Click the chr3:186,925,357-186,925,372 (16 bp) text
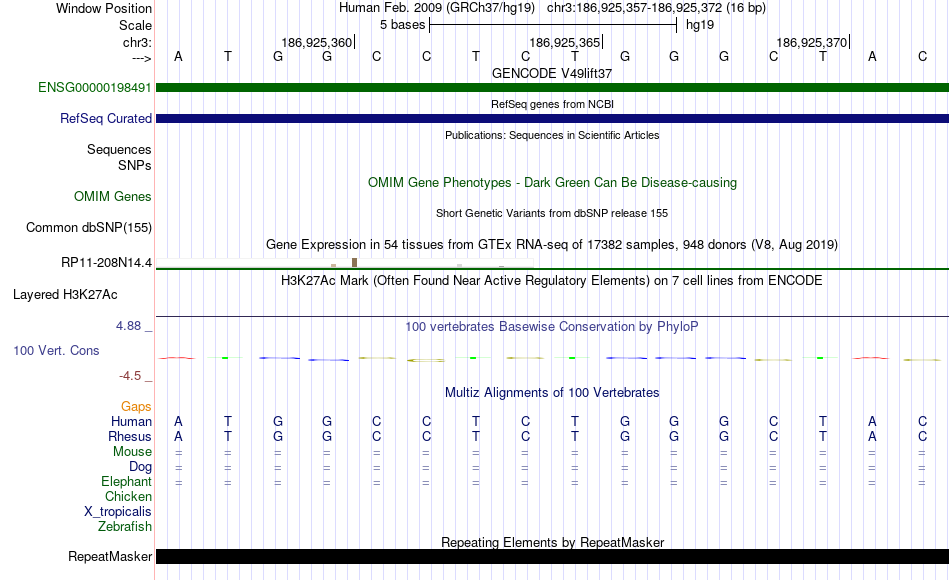 point(656,8)
